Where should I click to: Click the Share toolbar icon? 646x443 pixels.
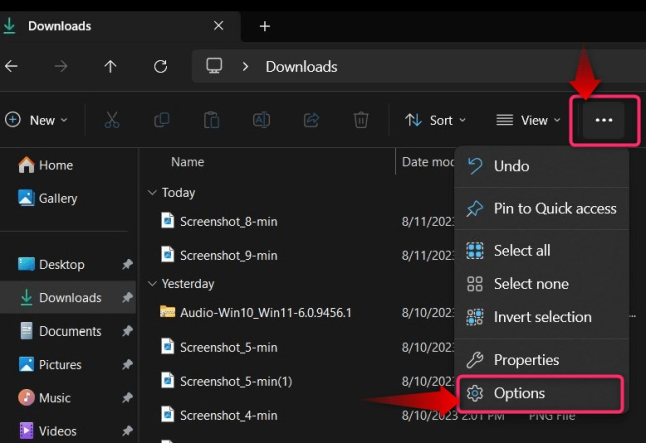[x=311, y=120]
